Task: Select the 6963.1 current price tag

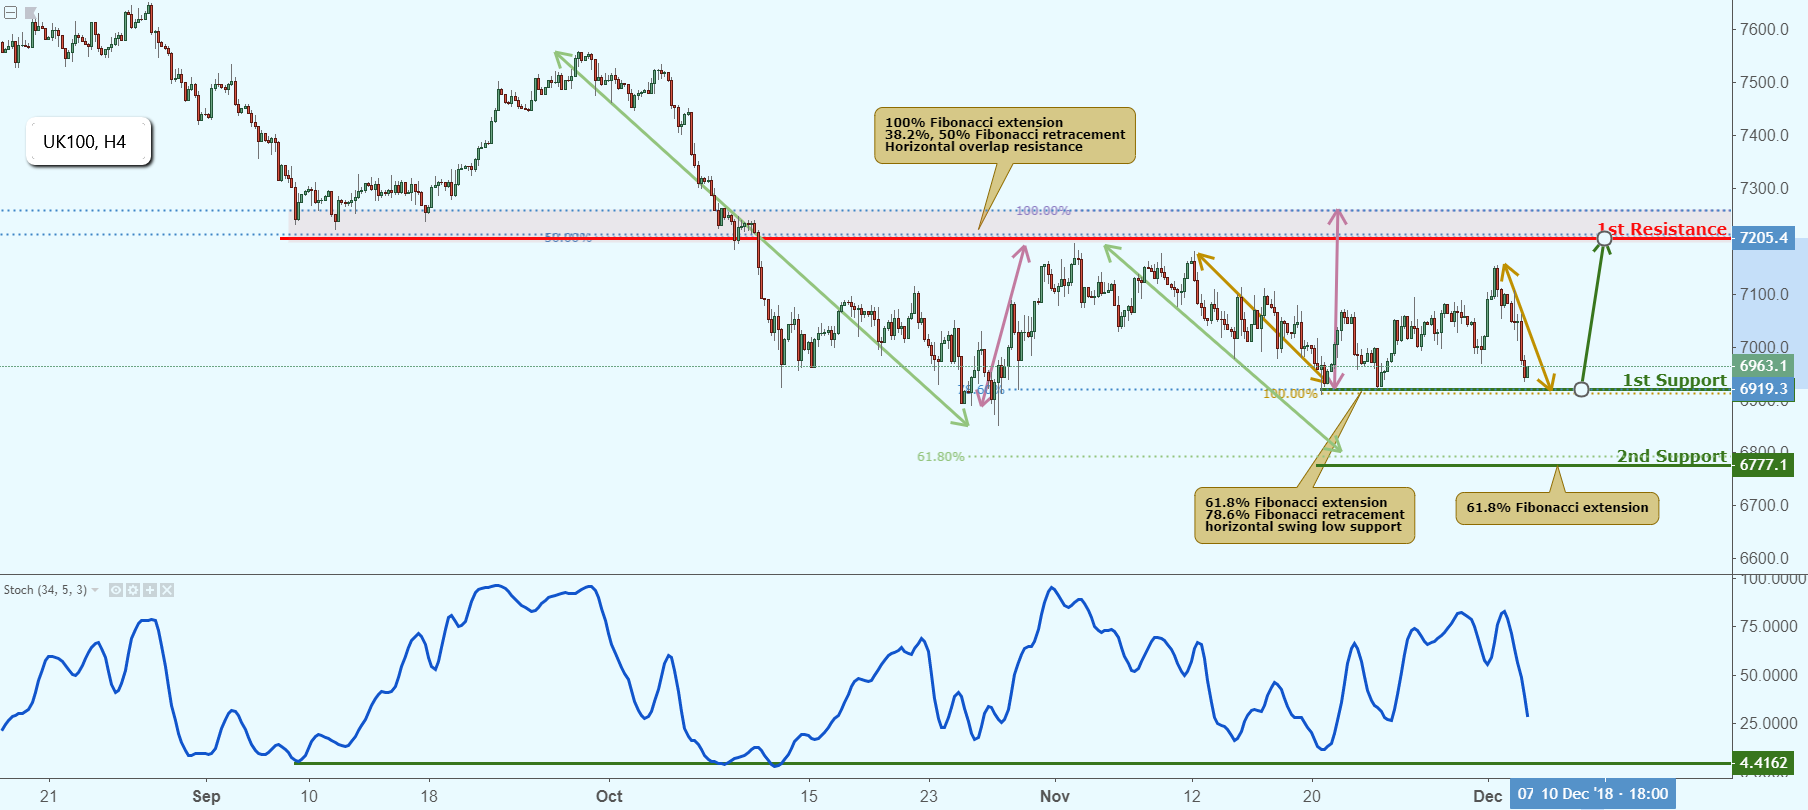Action: tap(1764, 366)
